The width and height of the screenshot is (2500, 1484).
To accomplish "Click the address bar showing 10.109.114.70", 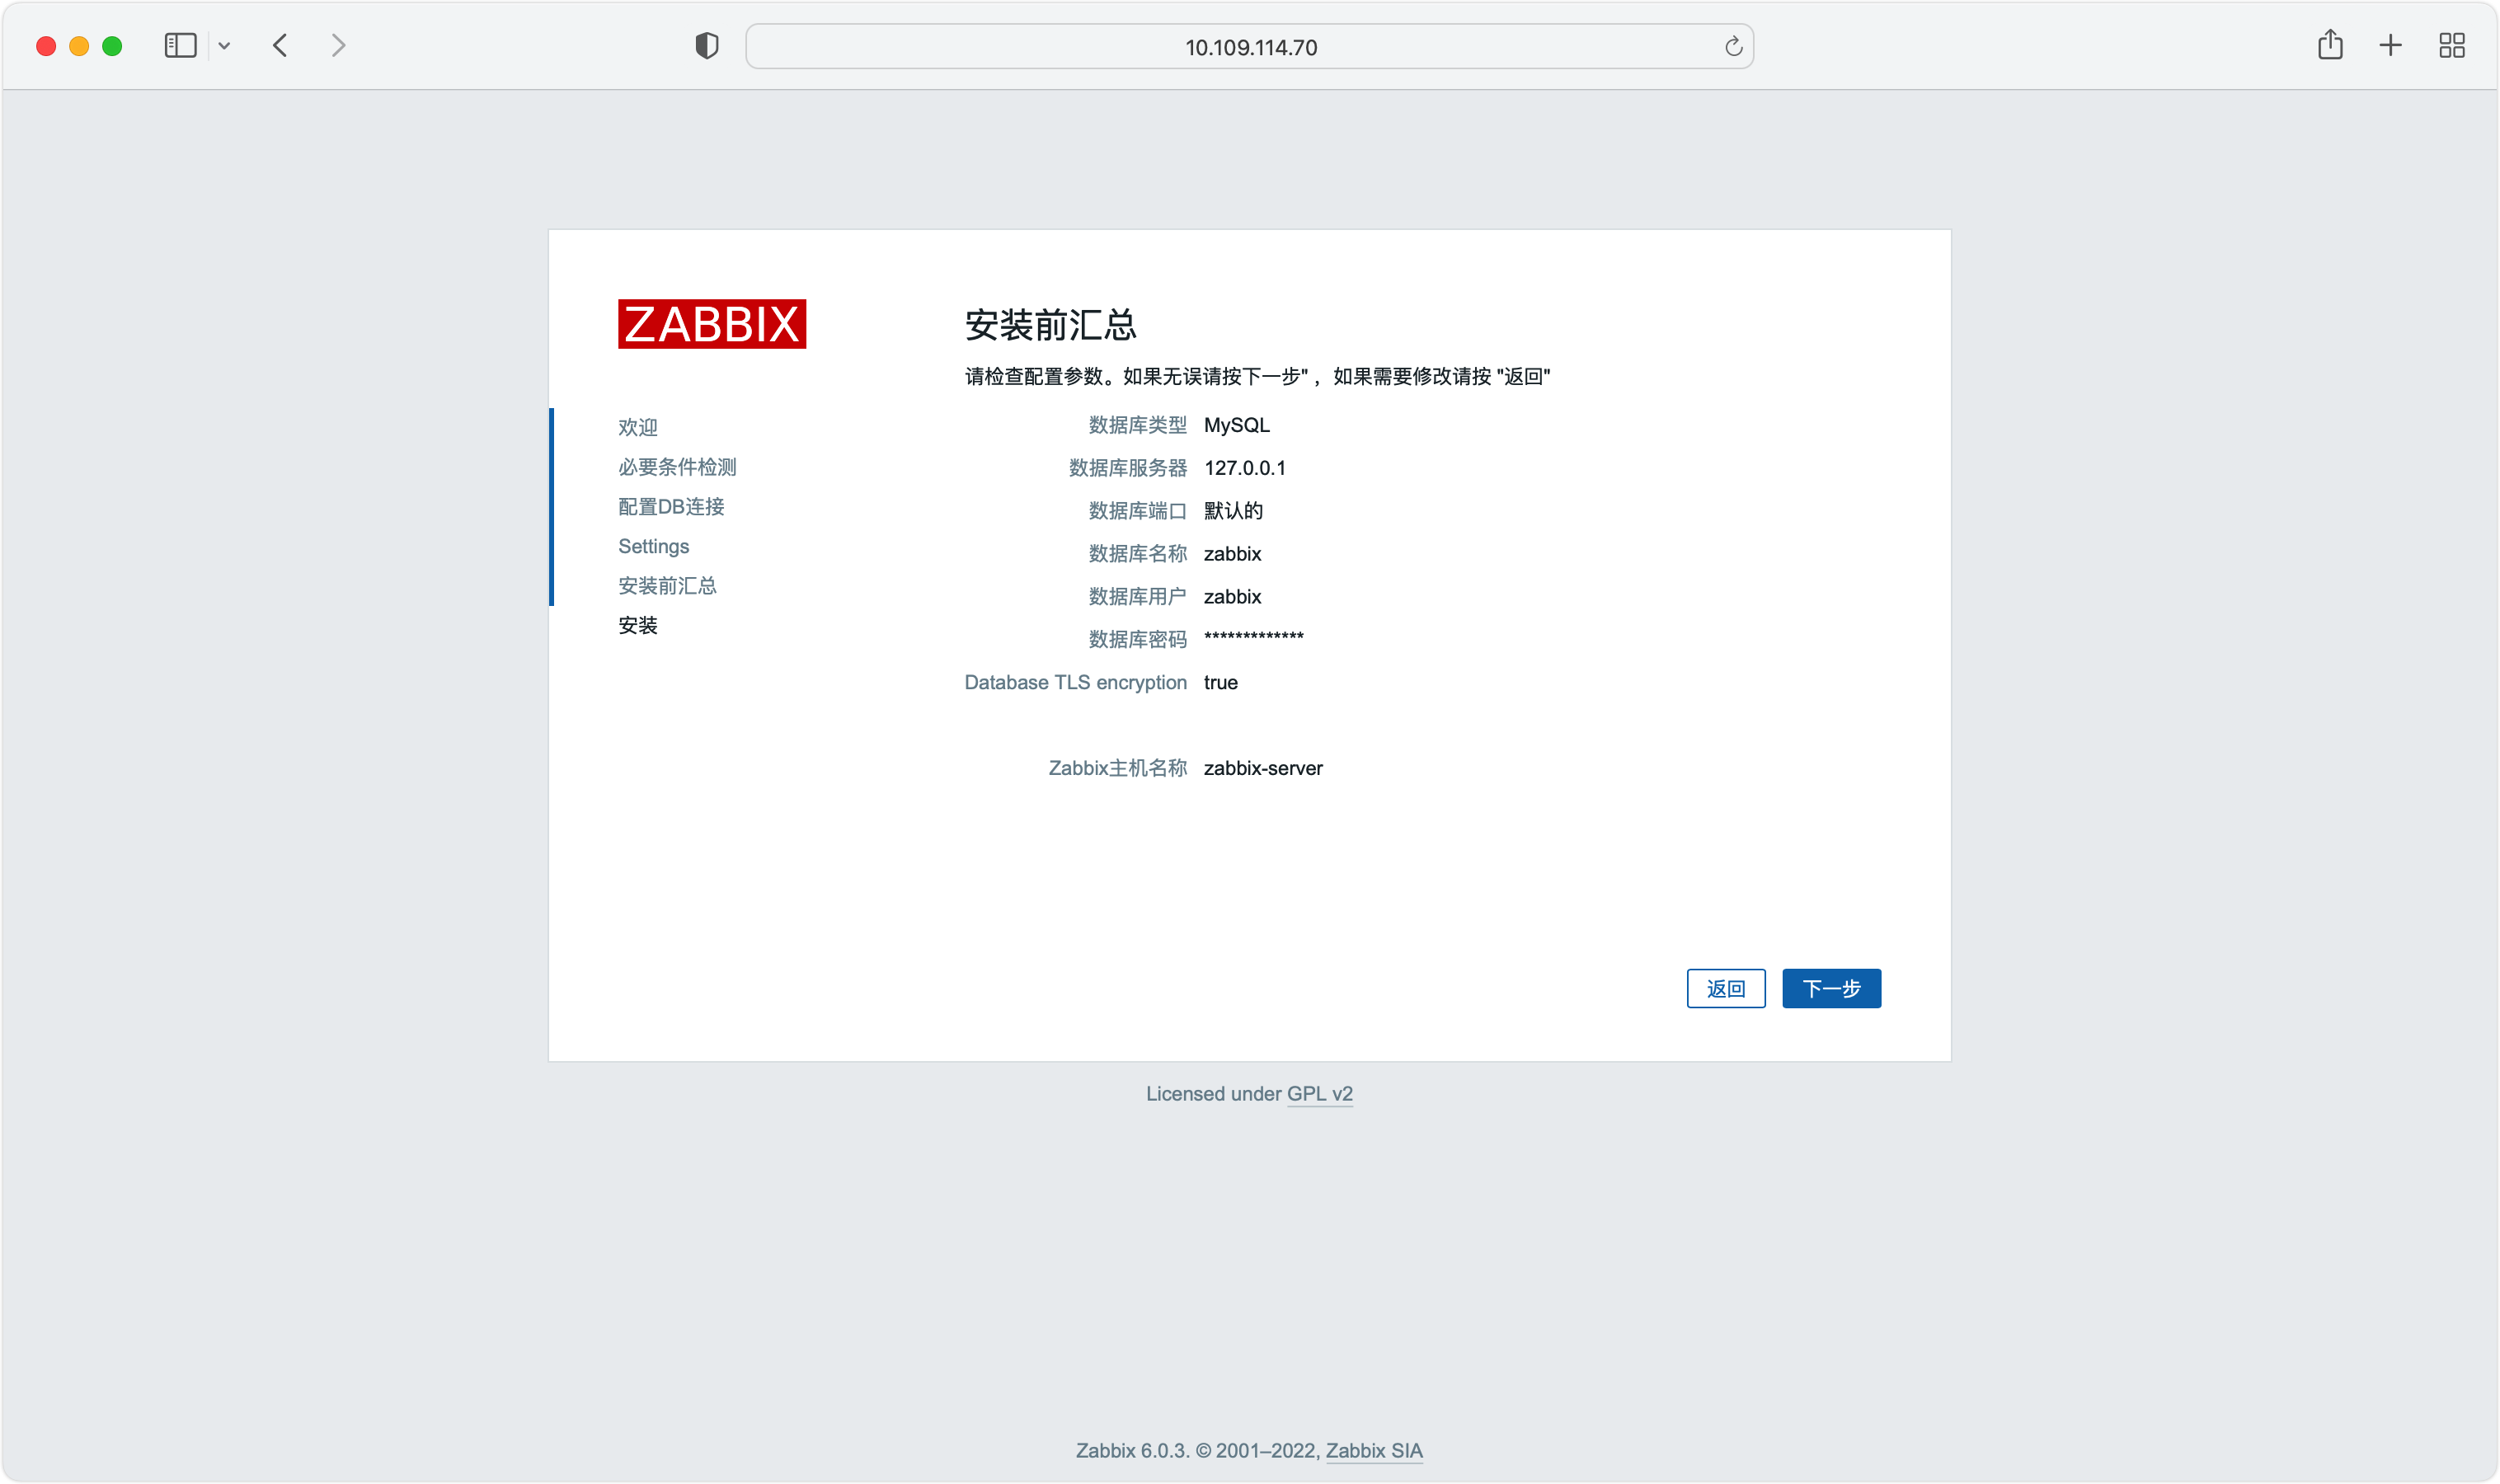I will point(1250,47).
